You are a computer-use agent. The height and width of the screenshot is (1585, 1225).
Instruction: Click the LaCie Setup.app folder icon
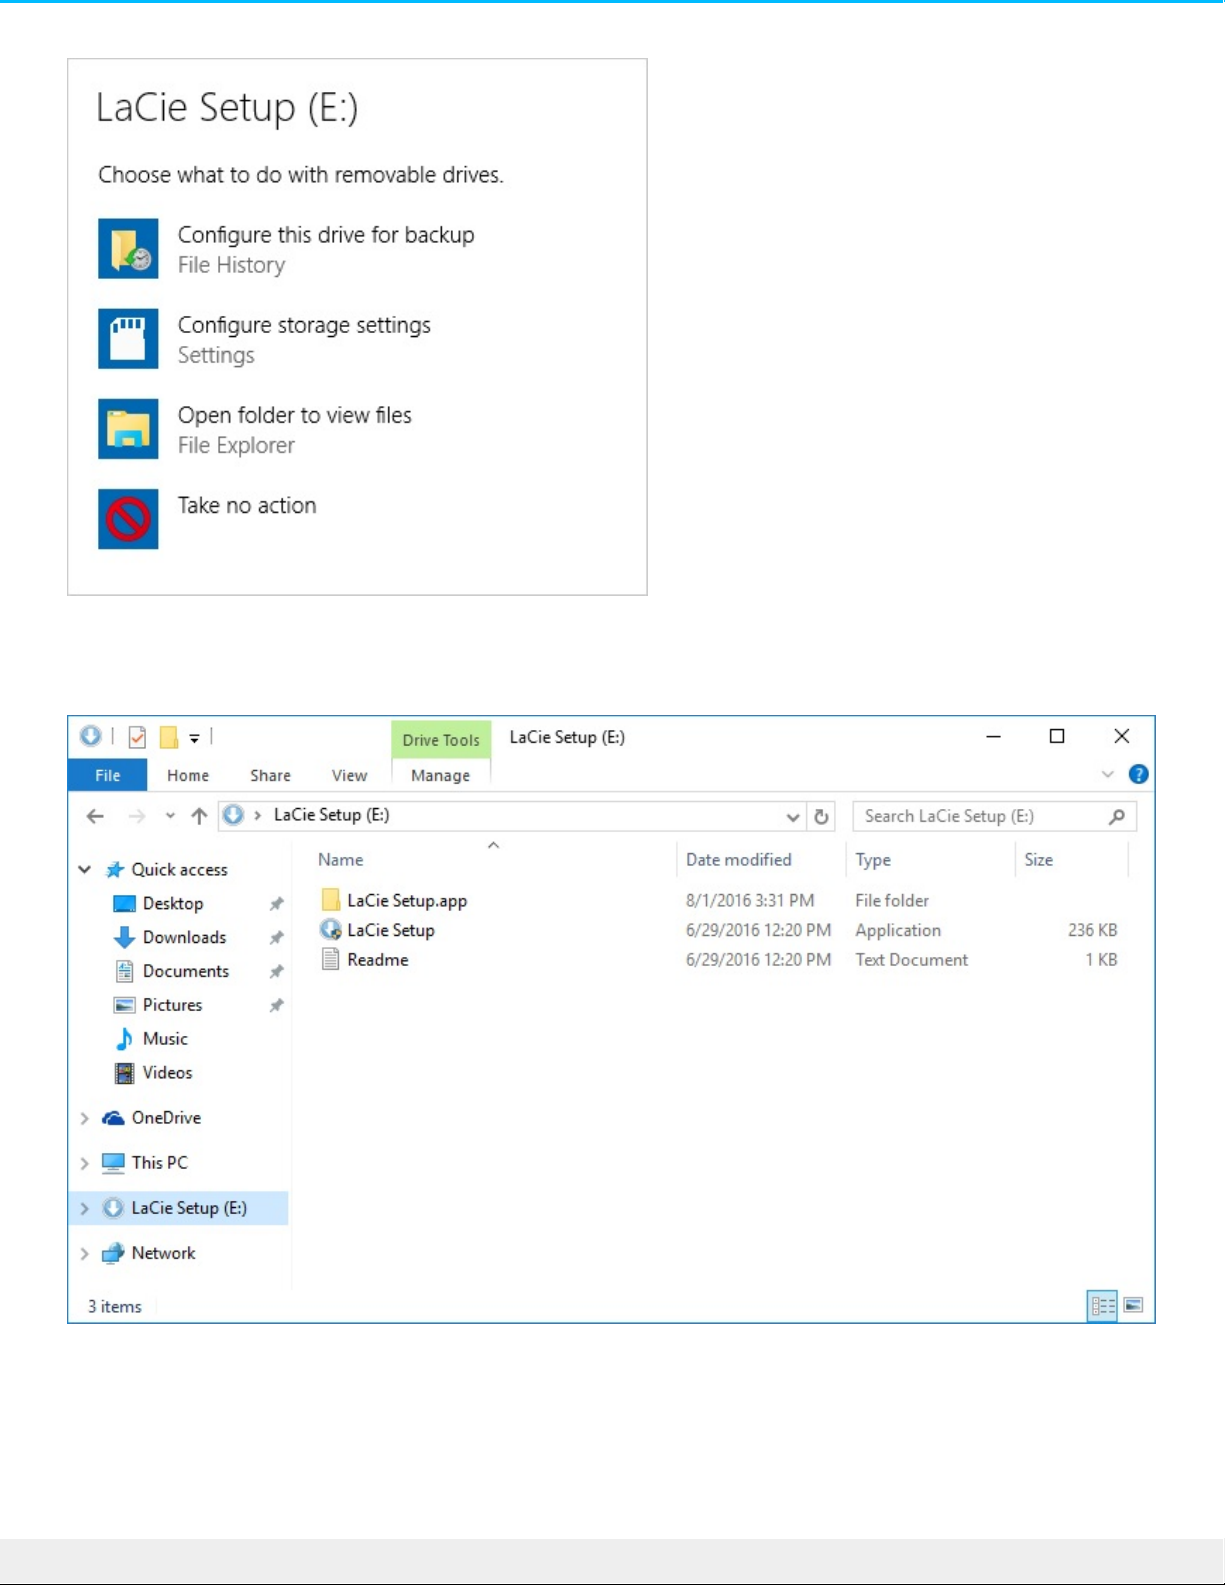click(x=331, y=900)
